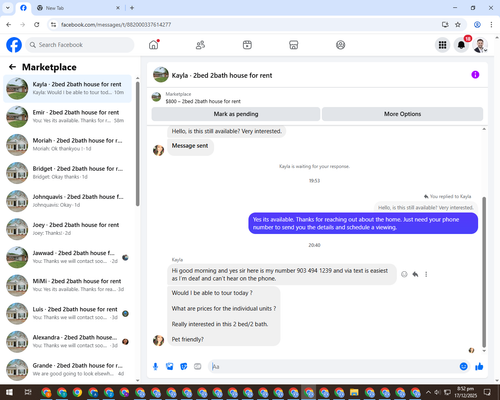
Task: Open Bridget conversation in chat list
Action: [67, 173]
